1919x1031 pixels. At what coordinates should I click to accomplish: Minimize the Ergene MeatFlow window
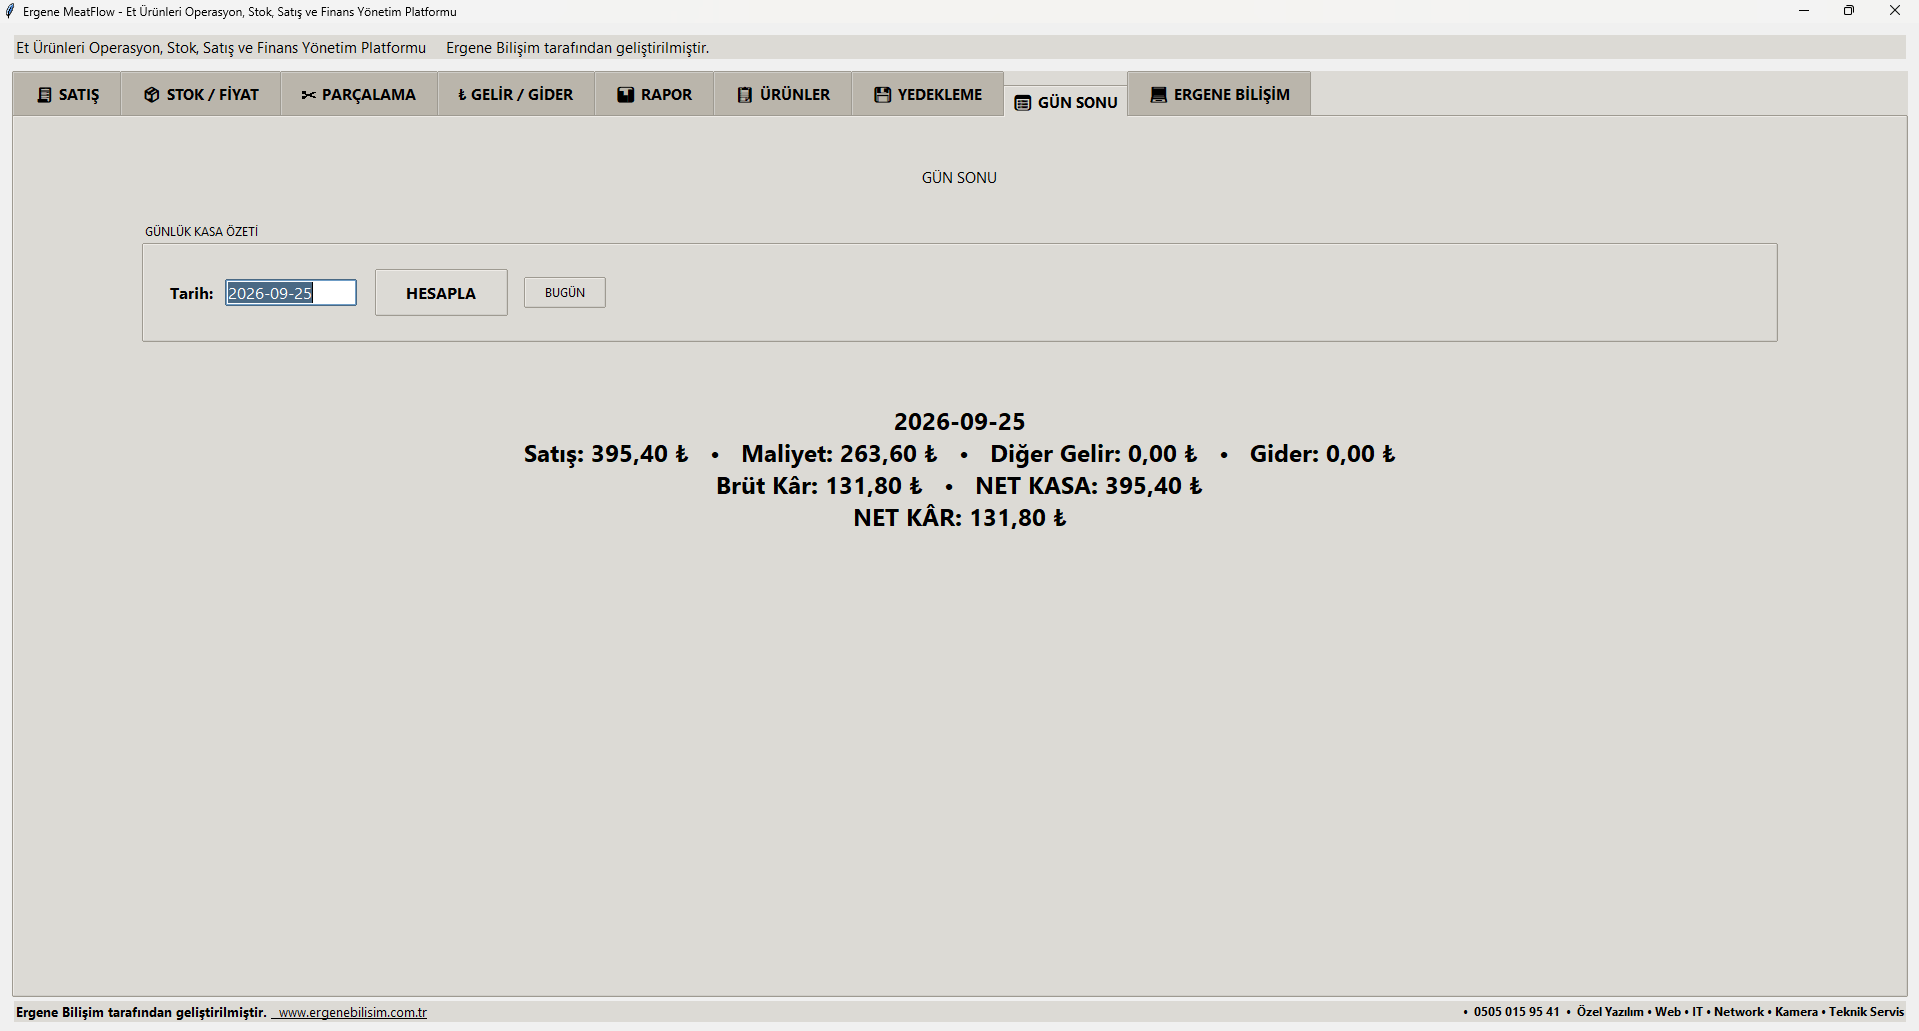1804,11
